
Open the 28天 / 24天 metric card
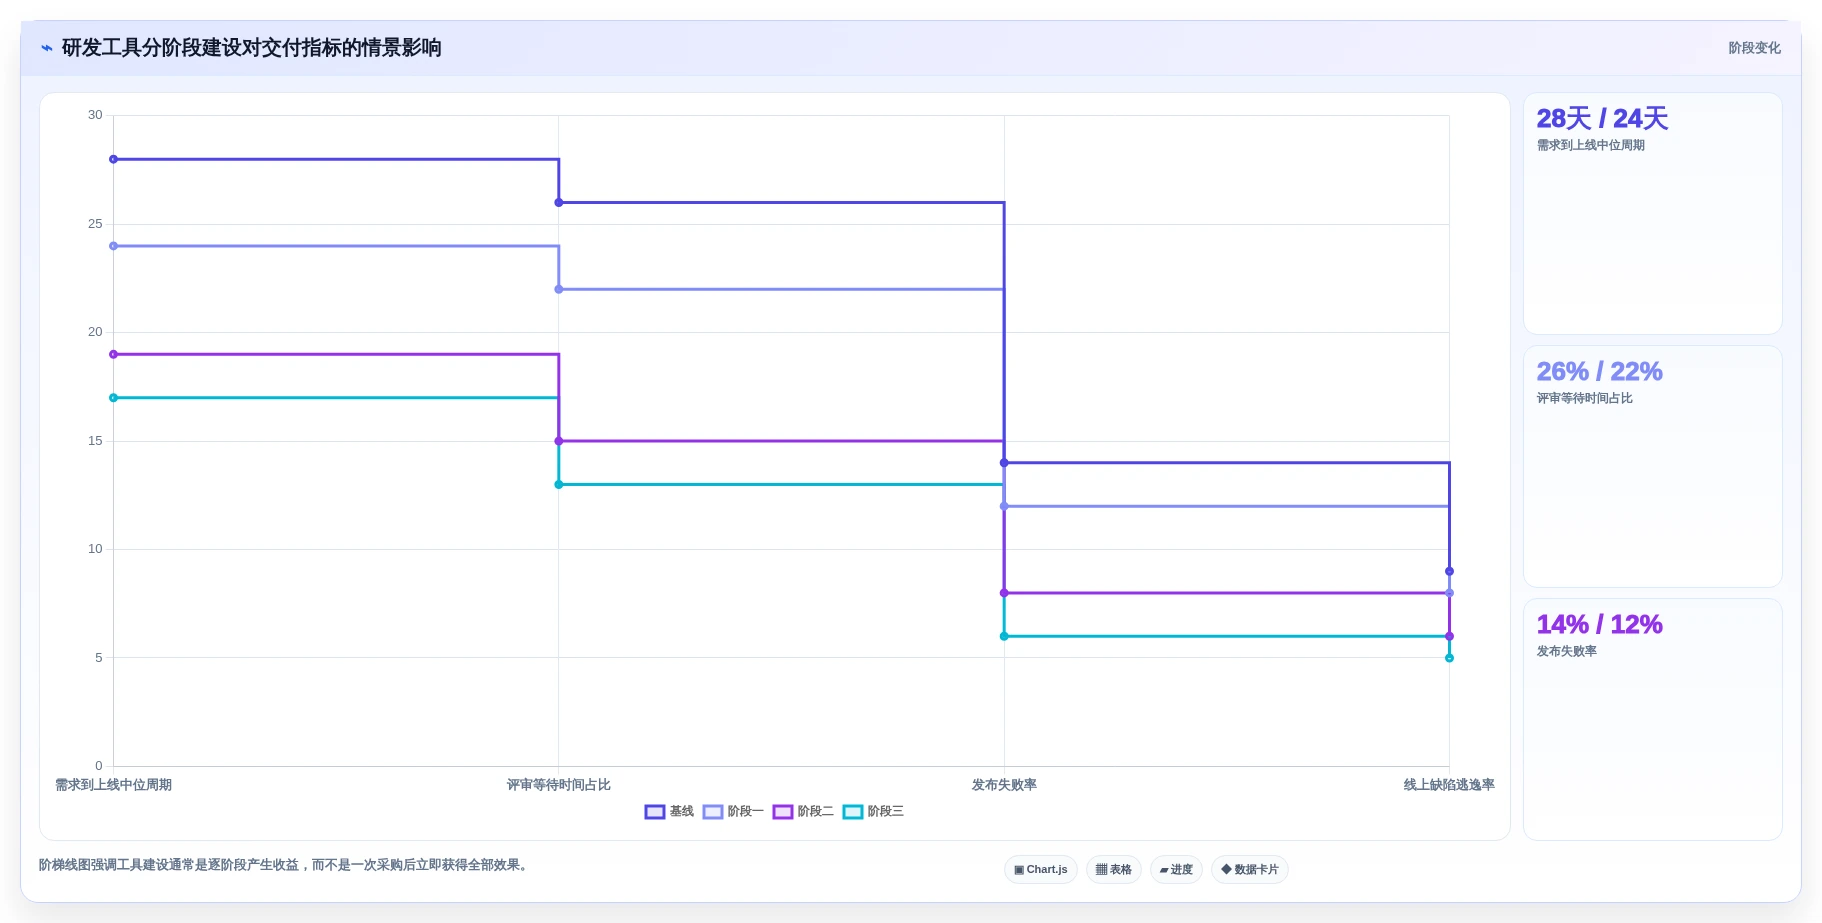[1652, 214]
